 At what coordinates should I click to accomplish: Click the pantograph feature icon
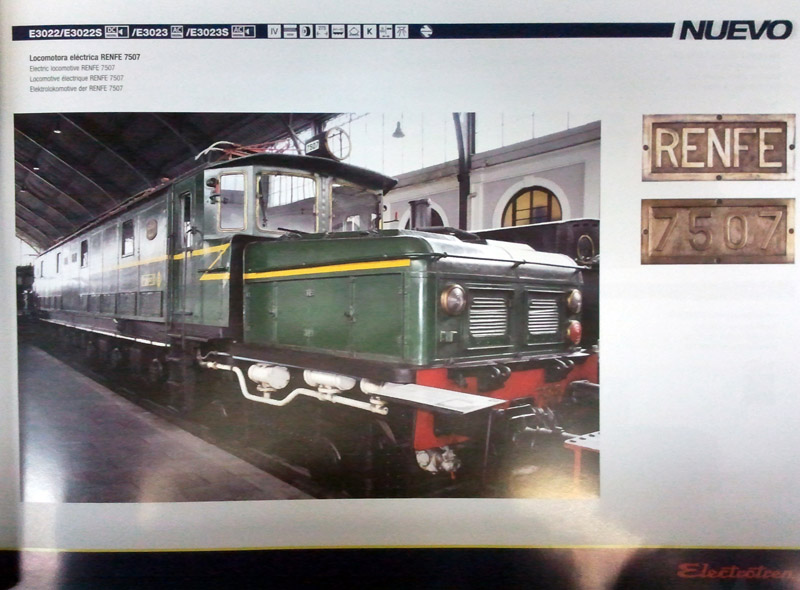(x=402, y=32)
